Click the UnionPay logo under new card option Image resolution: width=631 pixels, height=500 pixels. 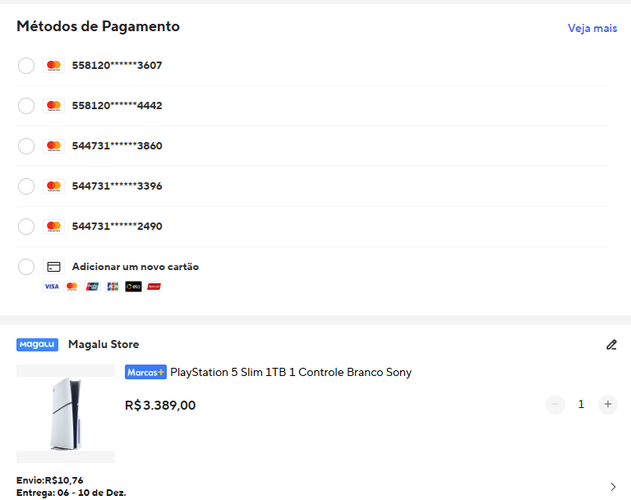pos(92,287)
